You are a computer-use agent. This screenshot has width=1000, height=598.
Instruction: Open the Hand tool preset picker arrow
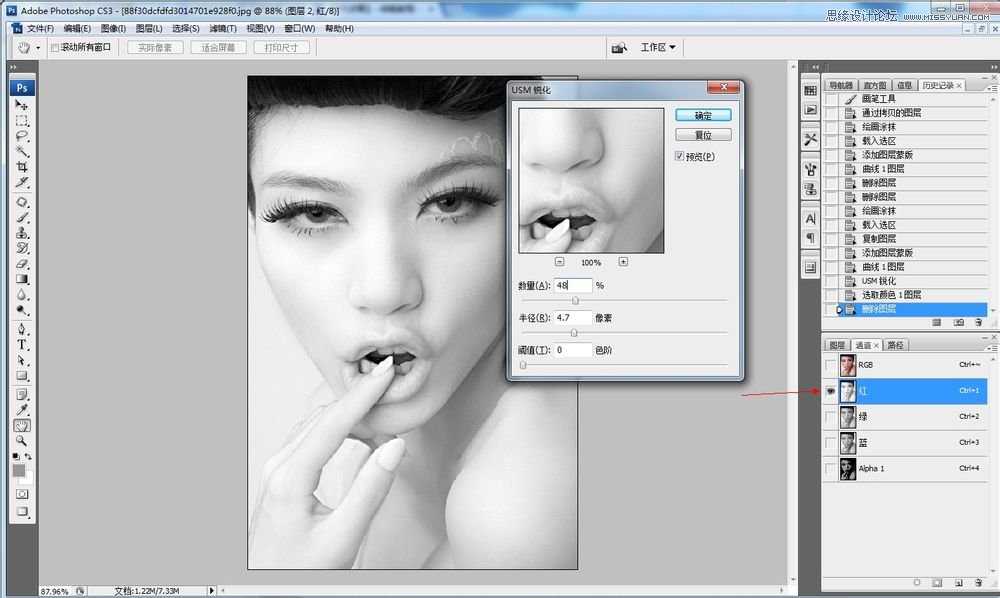tap(38, 48)
